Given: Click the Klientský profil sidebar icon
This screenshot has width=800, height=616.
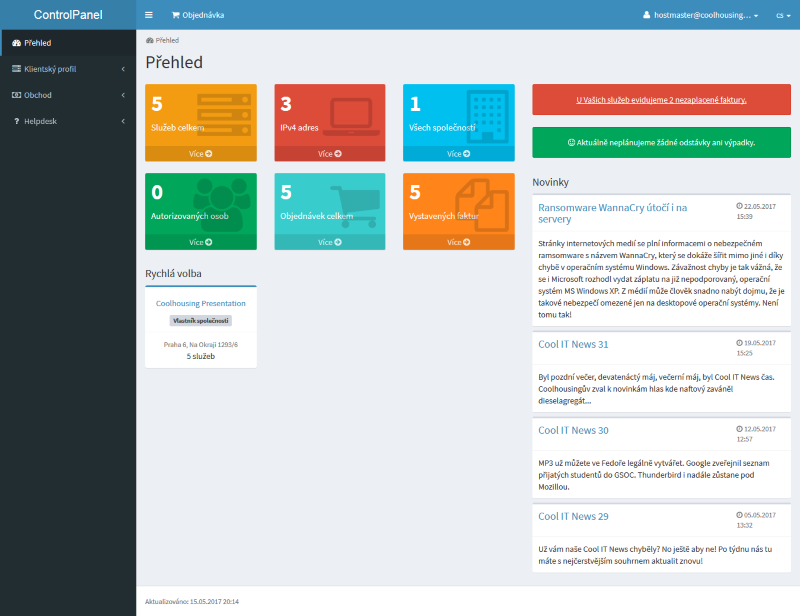Looking at the screenshot, I should [16, 69].
